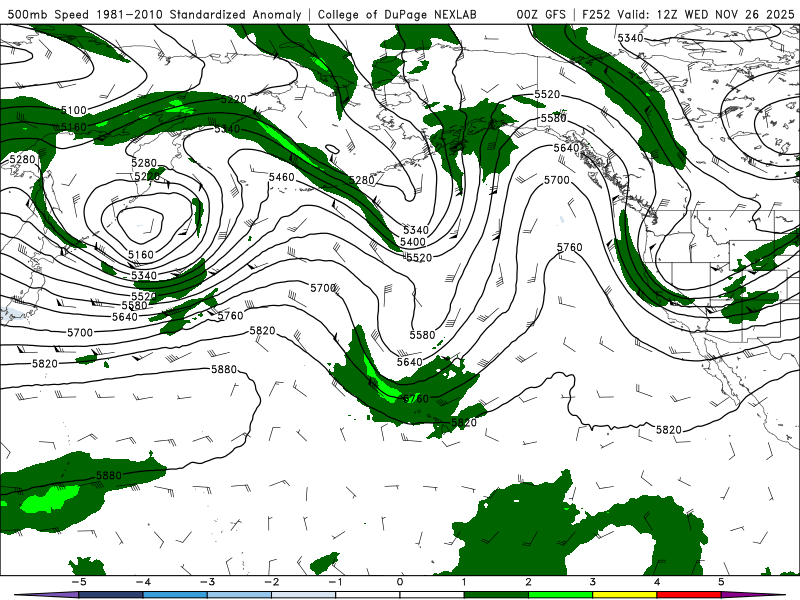Click the '5460' contour label

[282, 177]
